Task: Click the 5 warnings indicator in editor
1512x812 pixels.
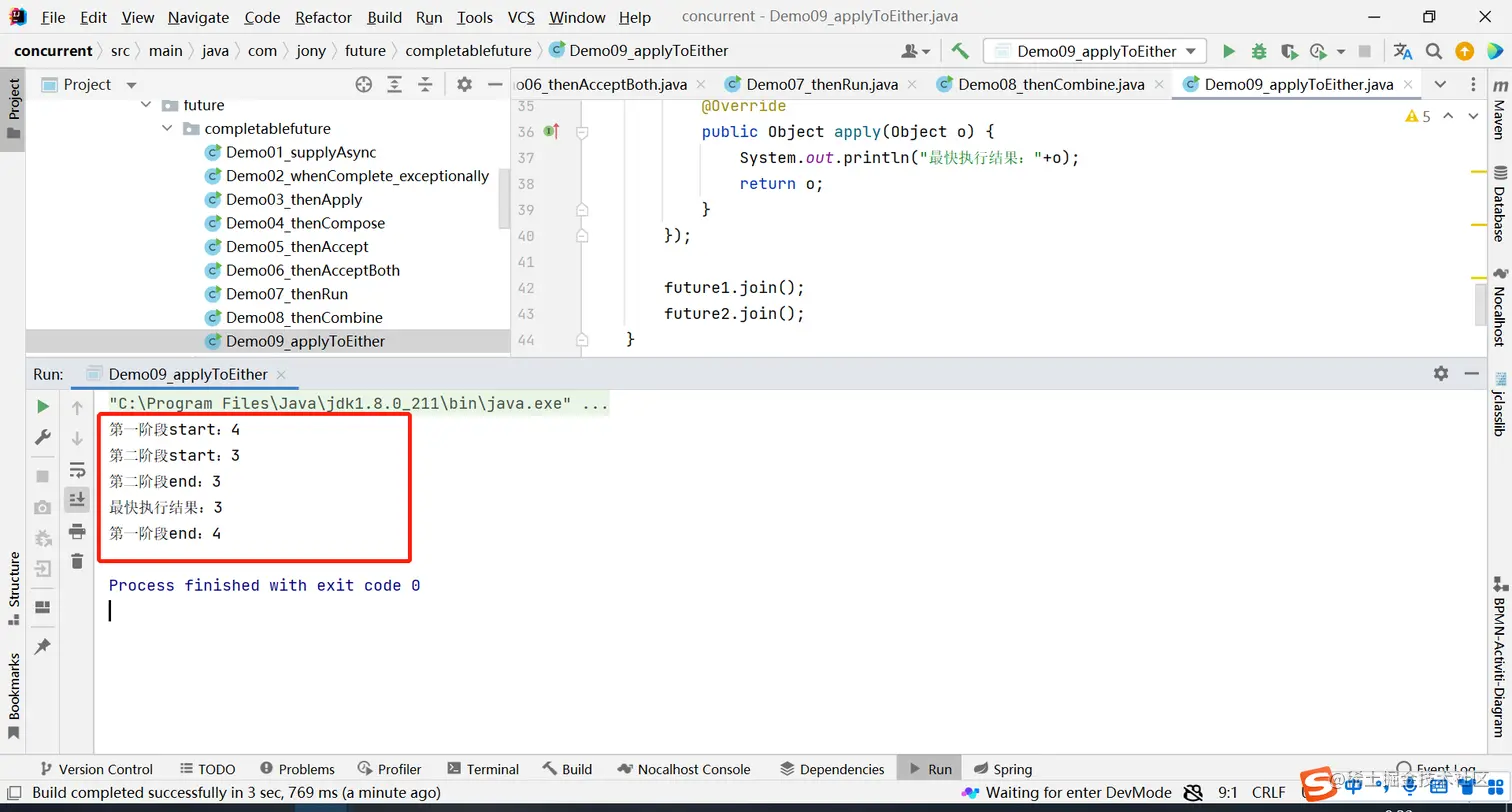Action: [1418, 117]
